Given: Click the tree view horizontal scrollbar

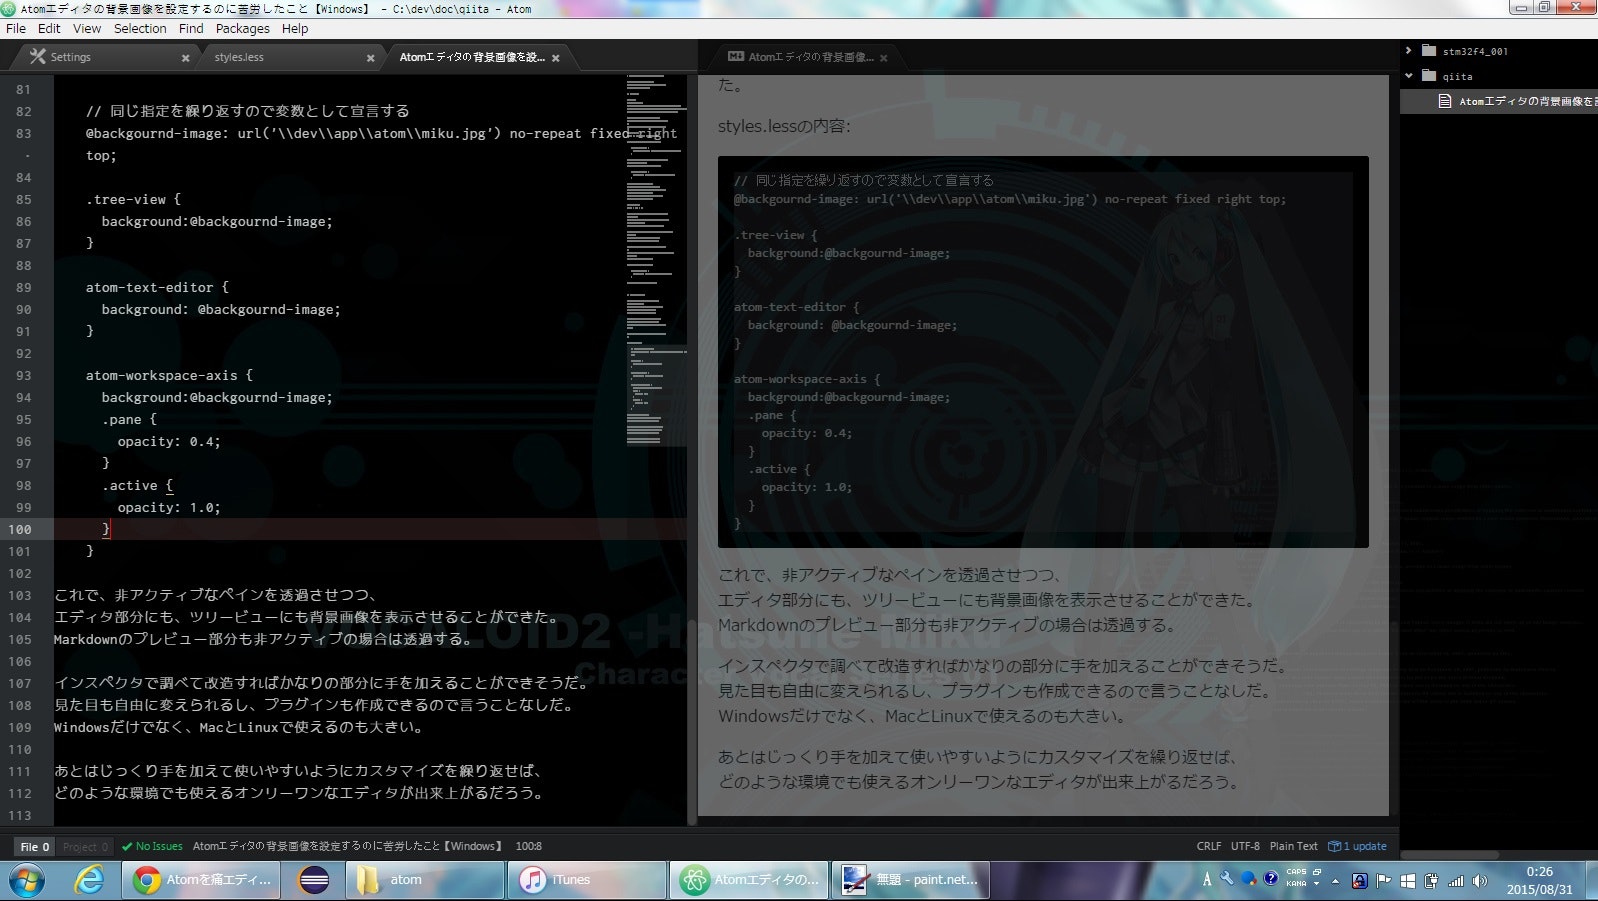Looking at the screenshot, I should click(x=1450, y=855).
